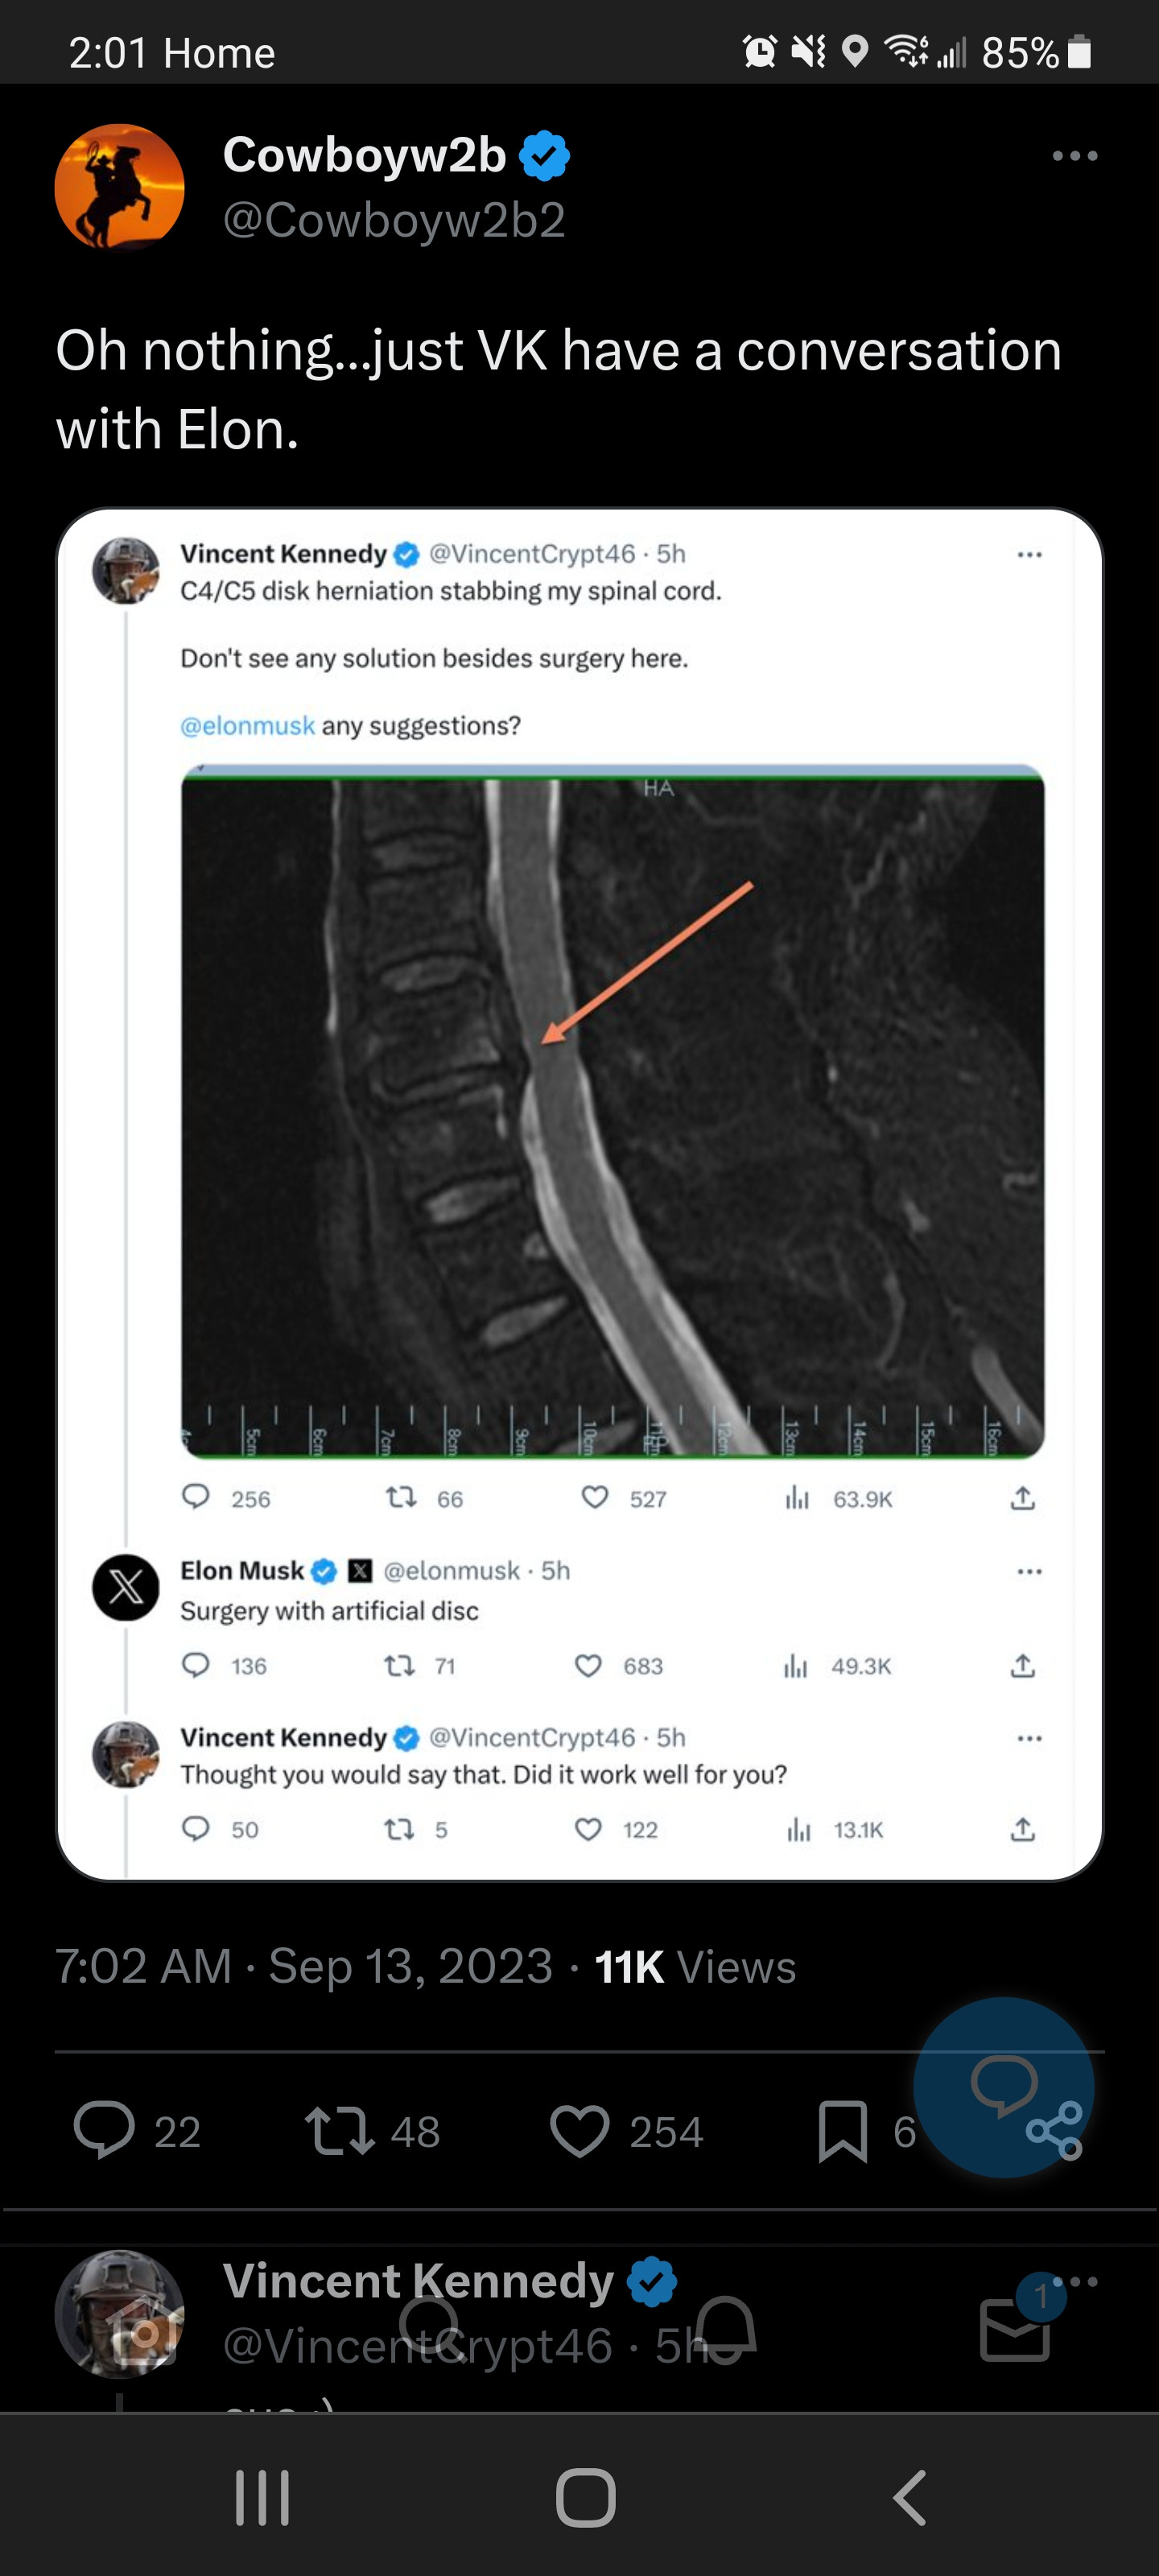Open the @Cowboyw2b2 handle link
The height and width of the screenshot is (2576, 1159).
[394, 220]
